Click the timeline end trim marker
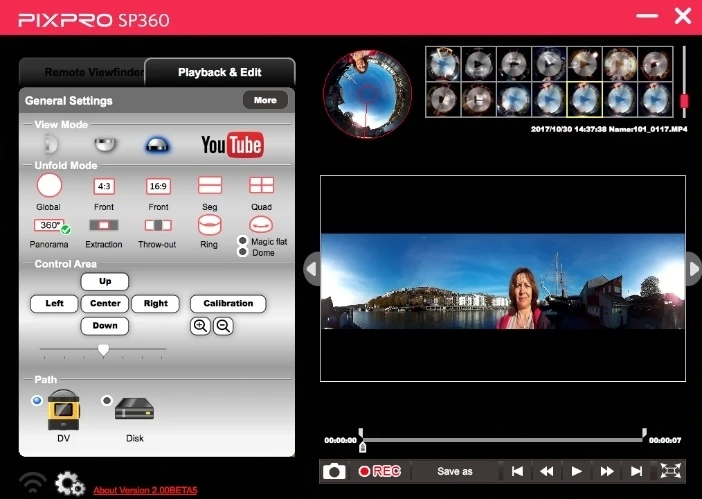 click(x=644, y=432)
